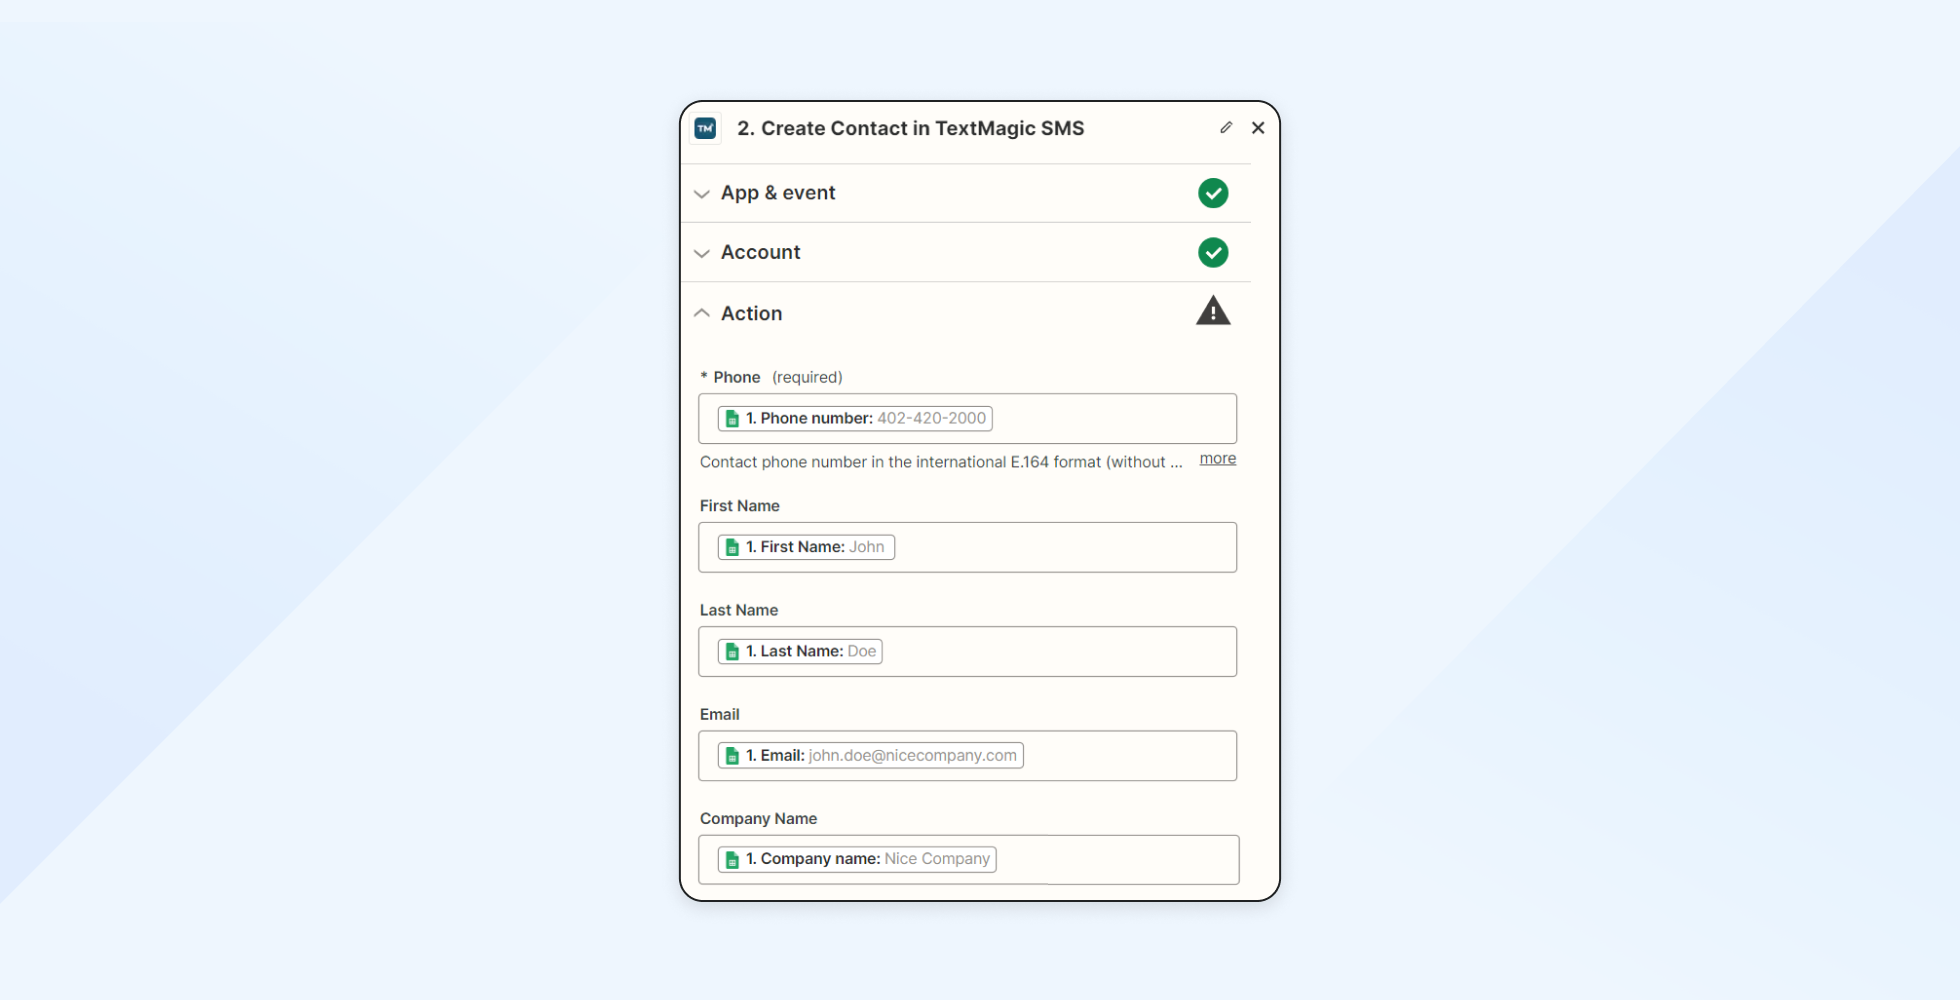Click inside the Company Name input field
Viewport: 1960px width, 1000px height.
pyautogui.click(x=968, y=860)
